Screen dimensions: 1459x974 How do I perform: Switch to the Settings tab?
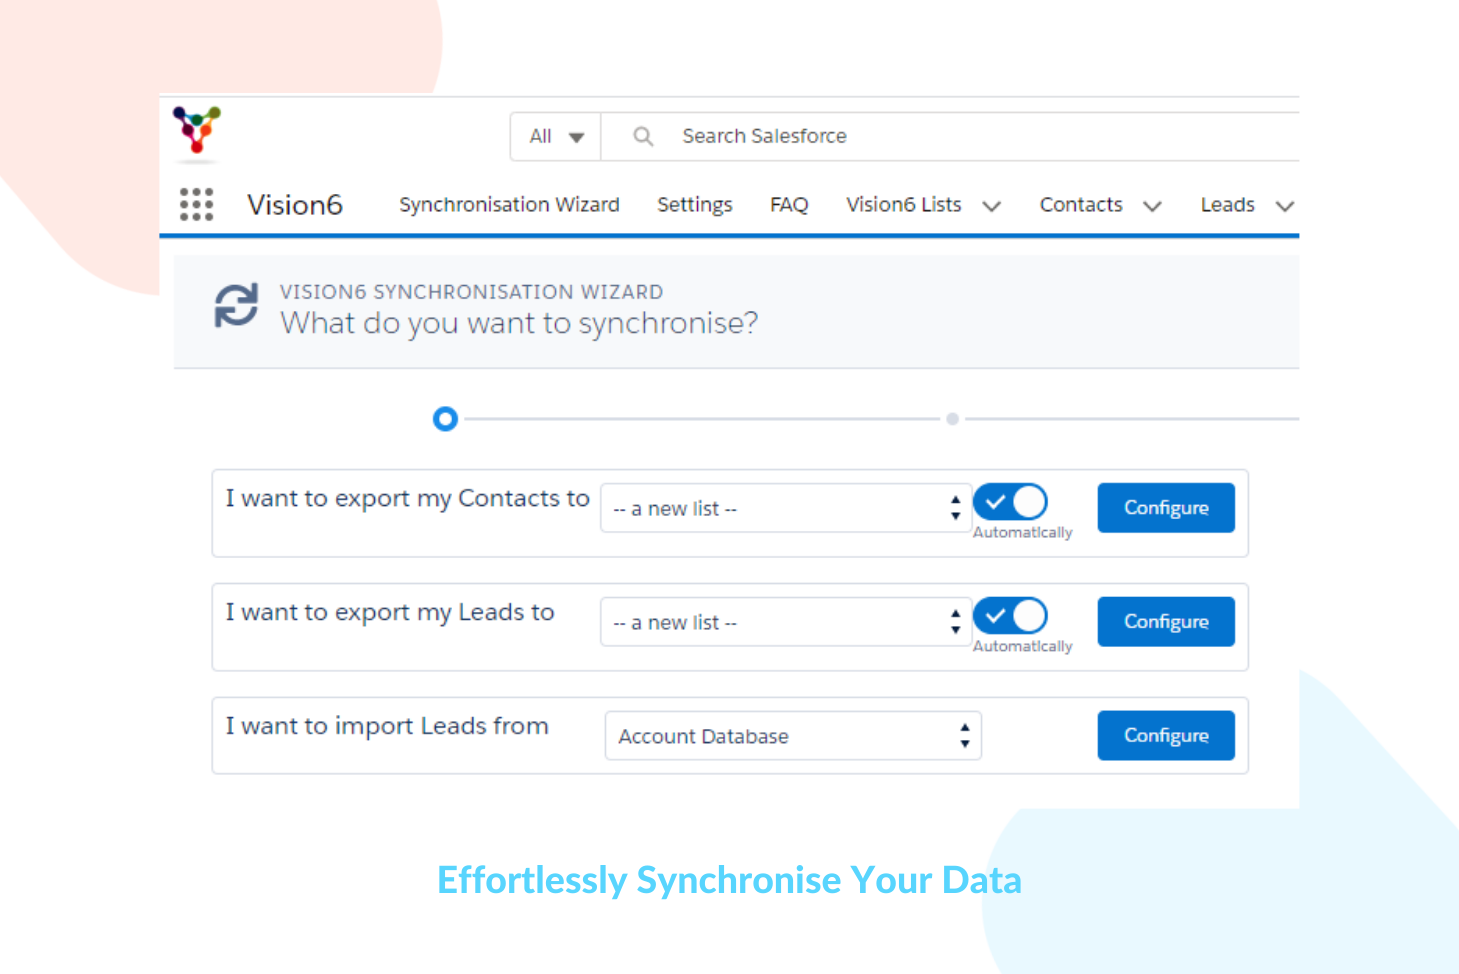tap(694, 204)
